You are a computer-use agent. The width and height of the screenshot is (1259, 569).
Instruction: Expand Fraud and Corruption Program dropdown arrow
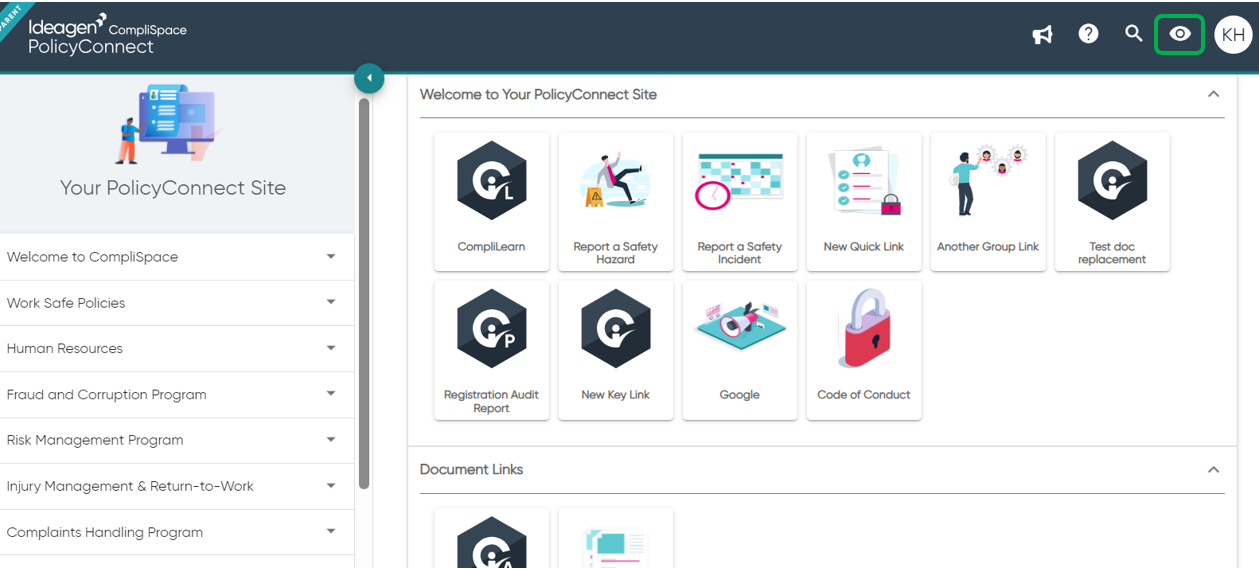331,394
